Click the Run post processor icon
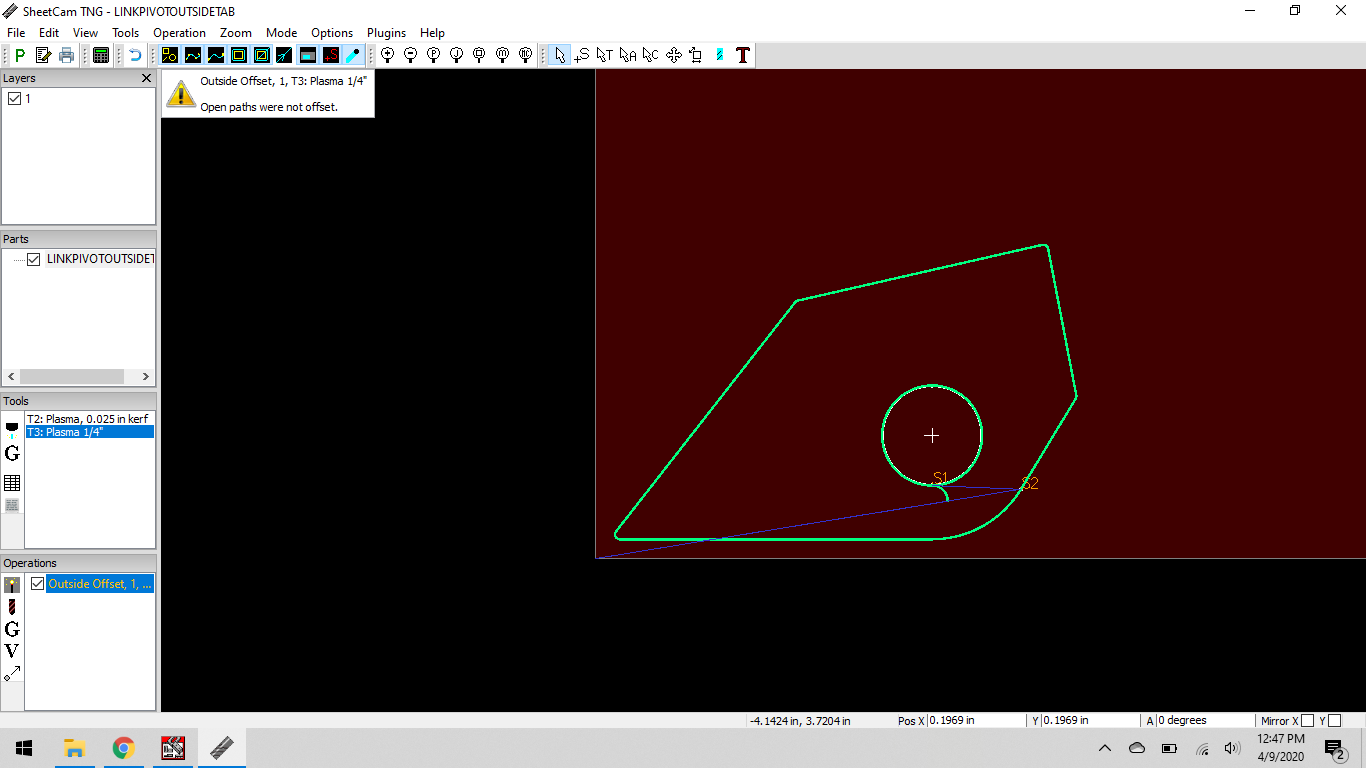The height and width of the screenshot is (768, 1366). pos(20,55)
